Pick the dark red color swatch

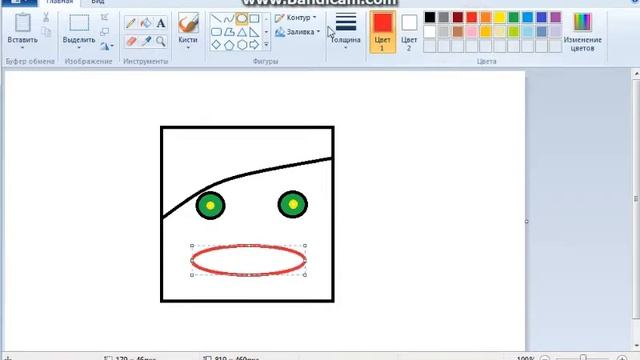[458, 17]
